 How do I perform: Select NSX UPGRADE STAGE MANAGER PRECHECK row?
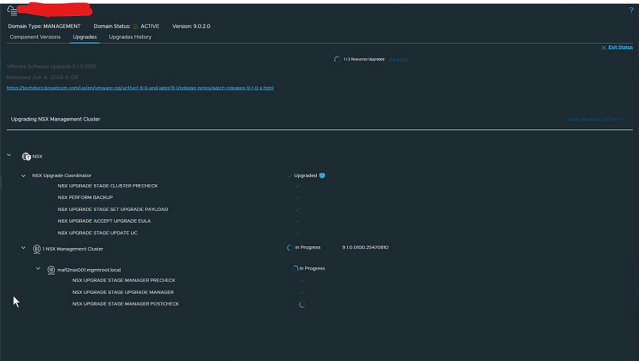(124, 280)
